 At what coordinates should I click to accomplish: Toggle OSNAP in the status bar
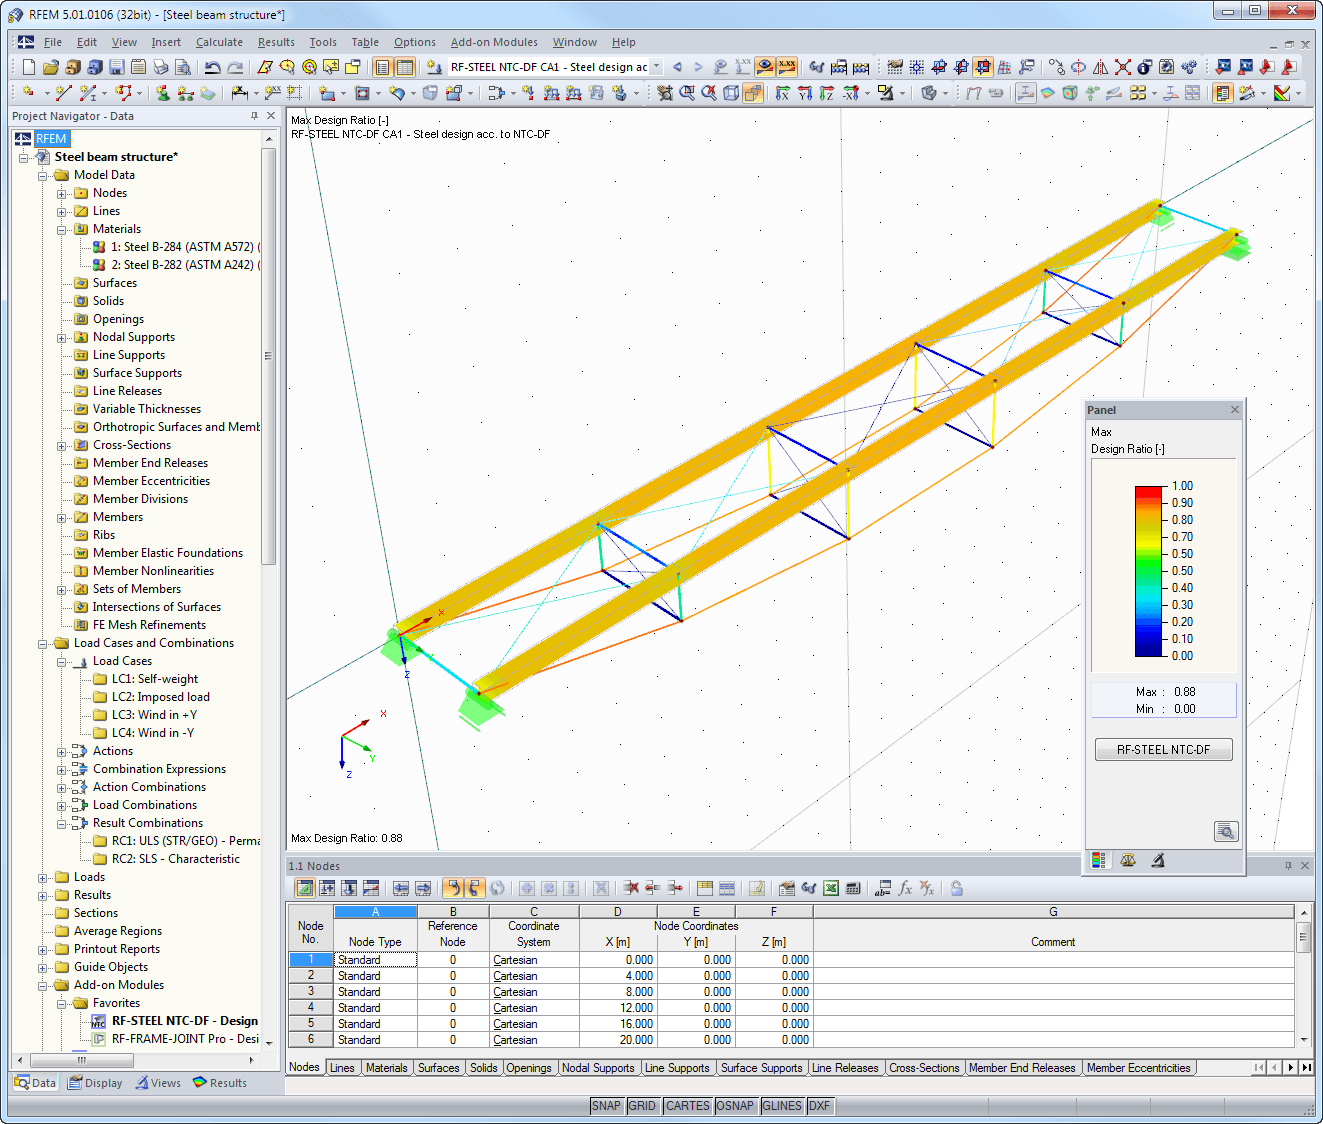735,1106
